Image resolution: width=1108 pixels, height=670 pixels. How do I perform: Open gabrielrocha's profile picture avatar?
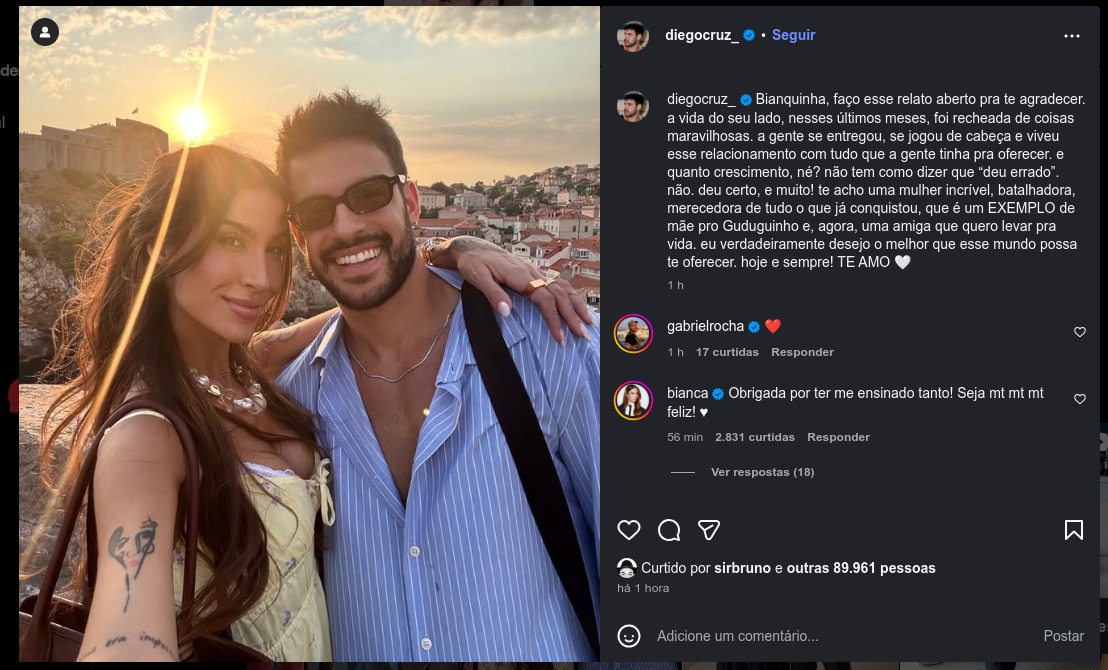pos(633,334)
